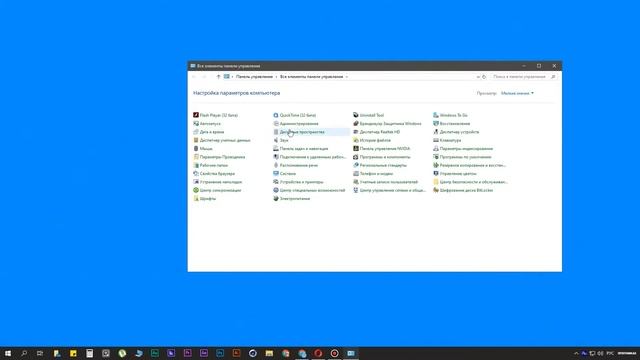Click the Back navigation arrow
Viewport: 640px width, 360px height.
(x=195, y=77)
